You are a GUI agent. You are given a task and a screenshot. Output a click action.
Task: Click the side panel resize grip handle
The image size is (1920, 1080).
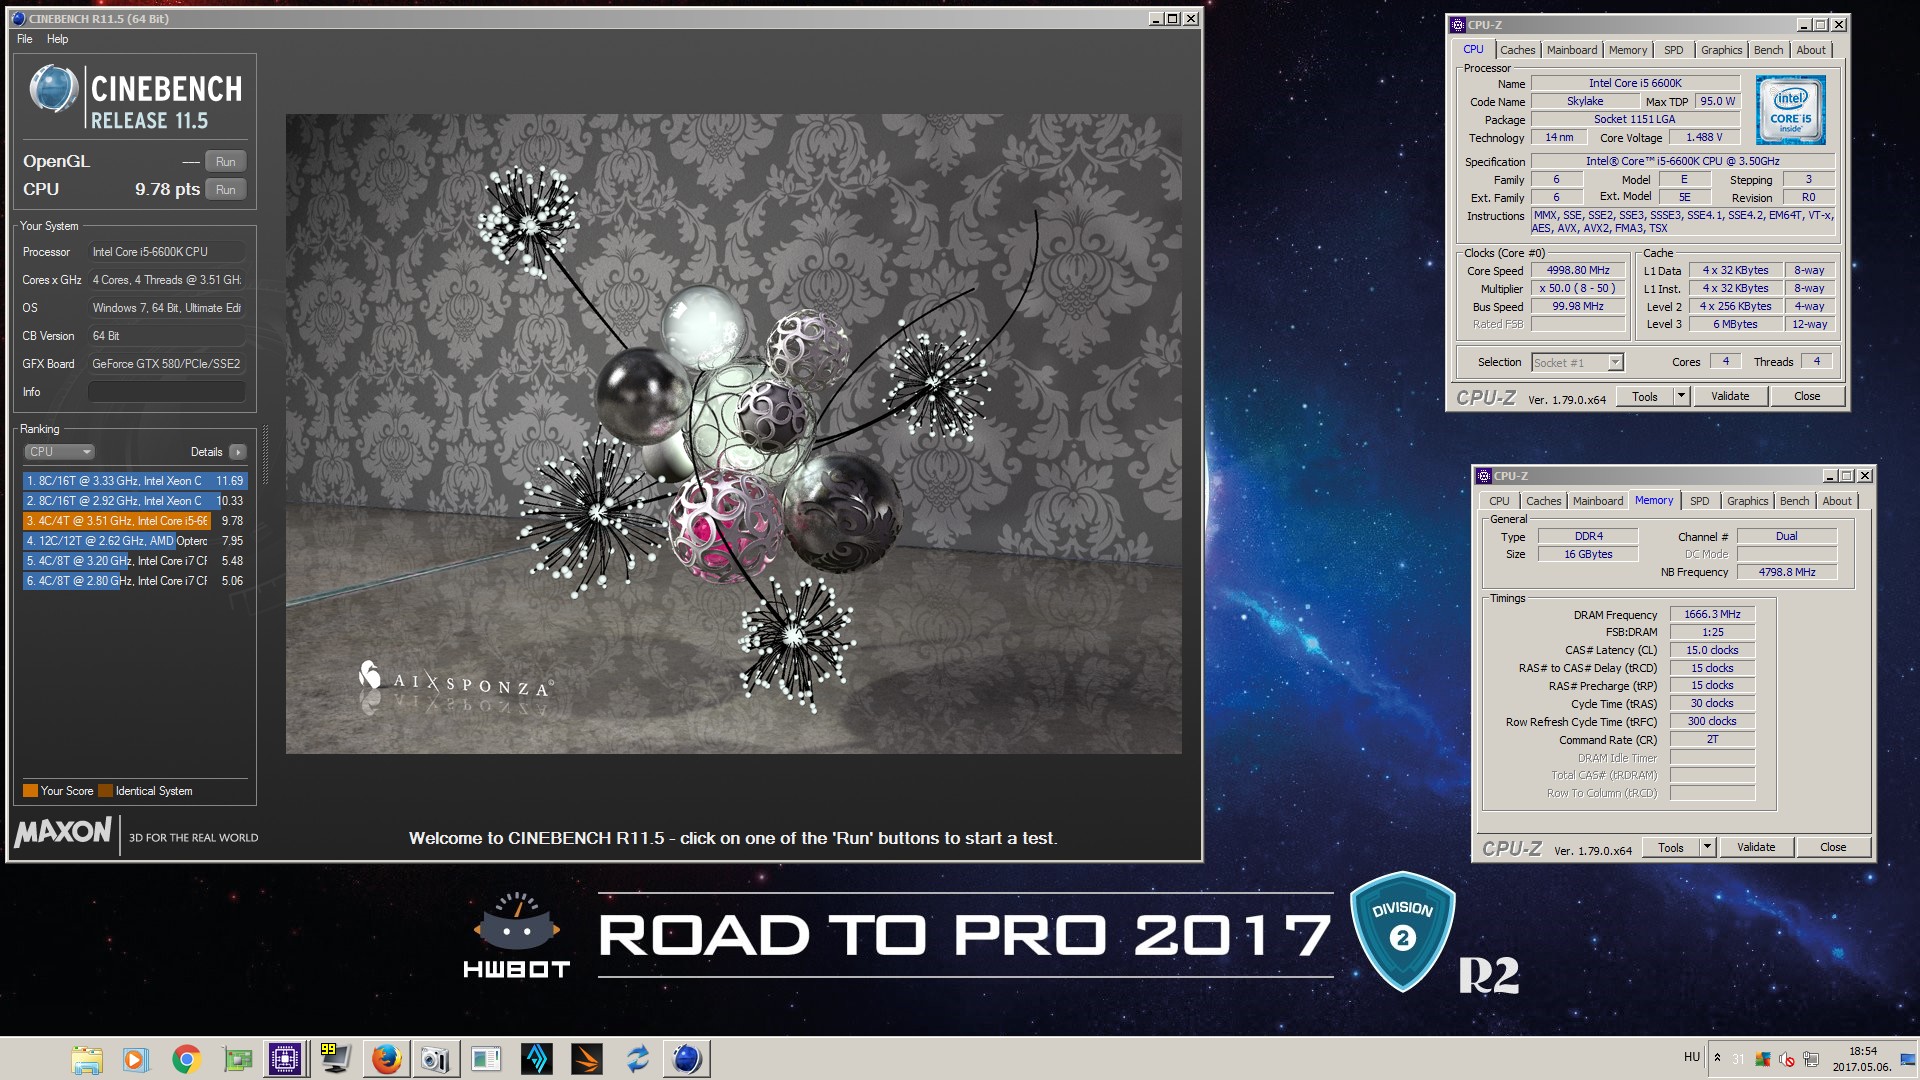(x=265, y=455)
